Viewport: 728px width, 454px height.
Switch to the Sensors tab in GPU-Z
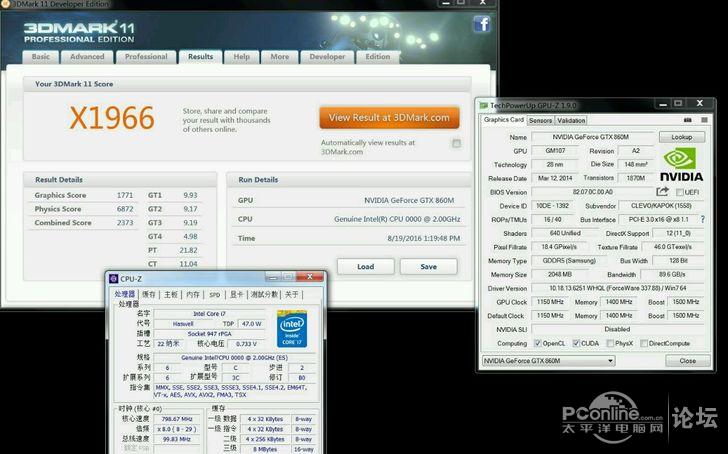(540, 121)
